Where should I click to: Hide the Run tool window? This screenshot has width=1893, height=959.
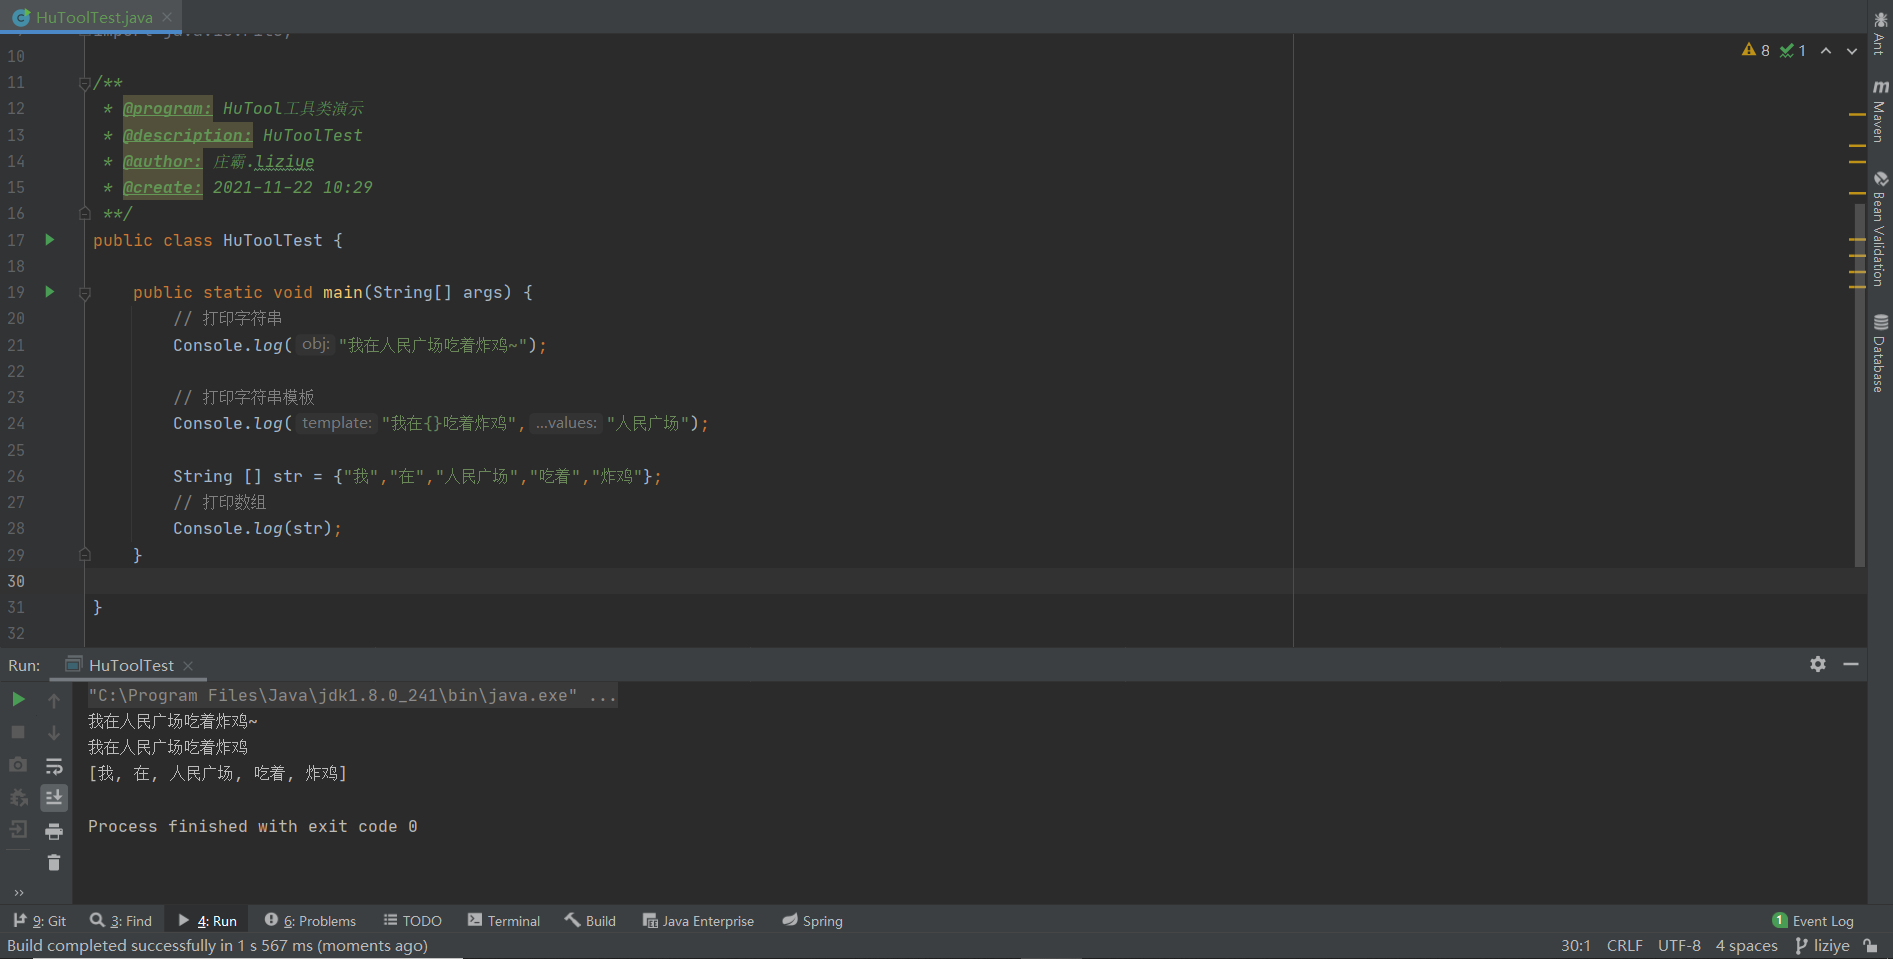(1851, 664)
